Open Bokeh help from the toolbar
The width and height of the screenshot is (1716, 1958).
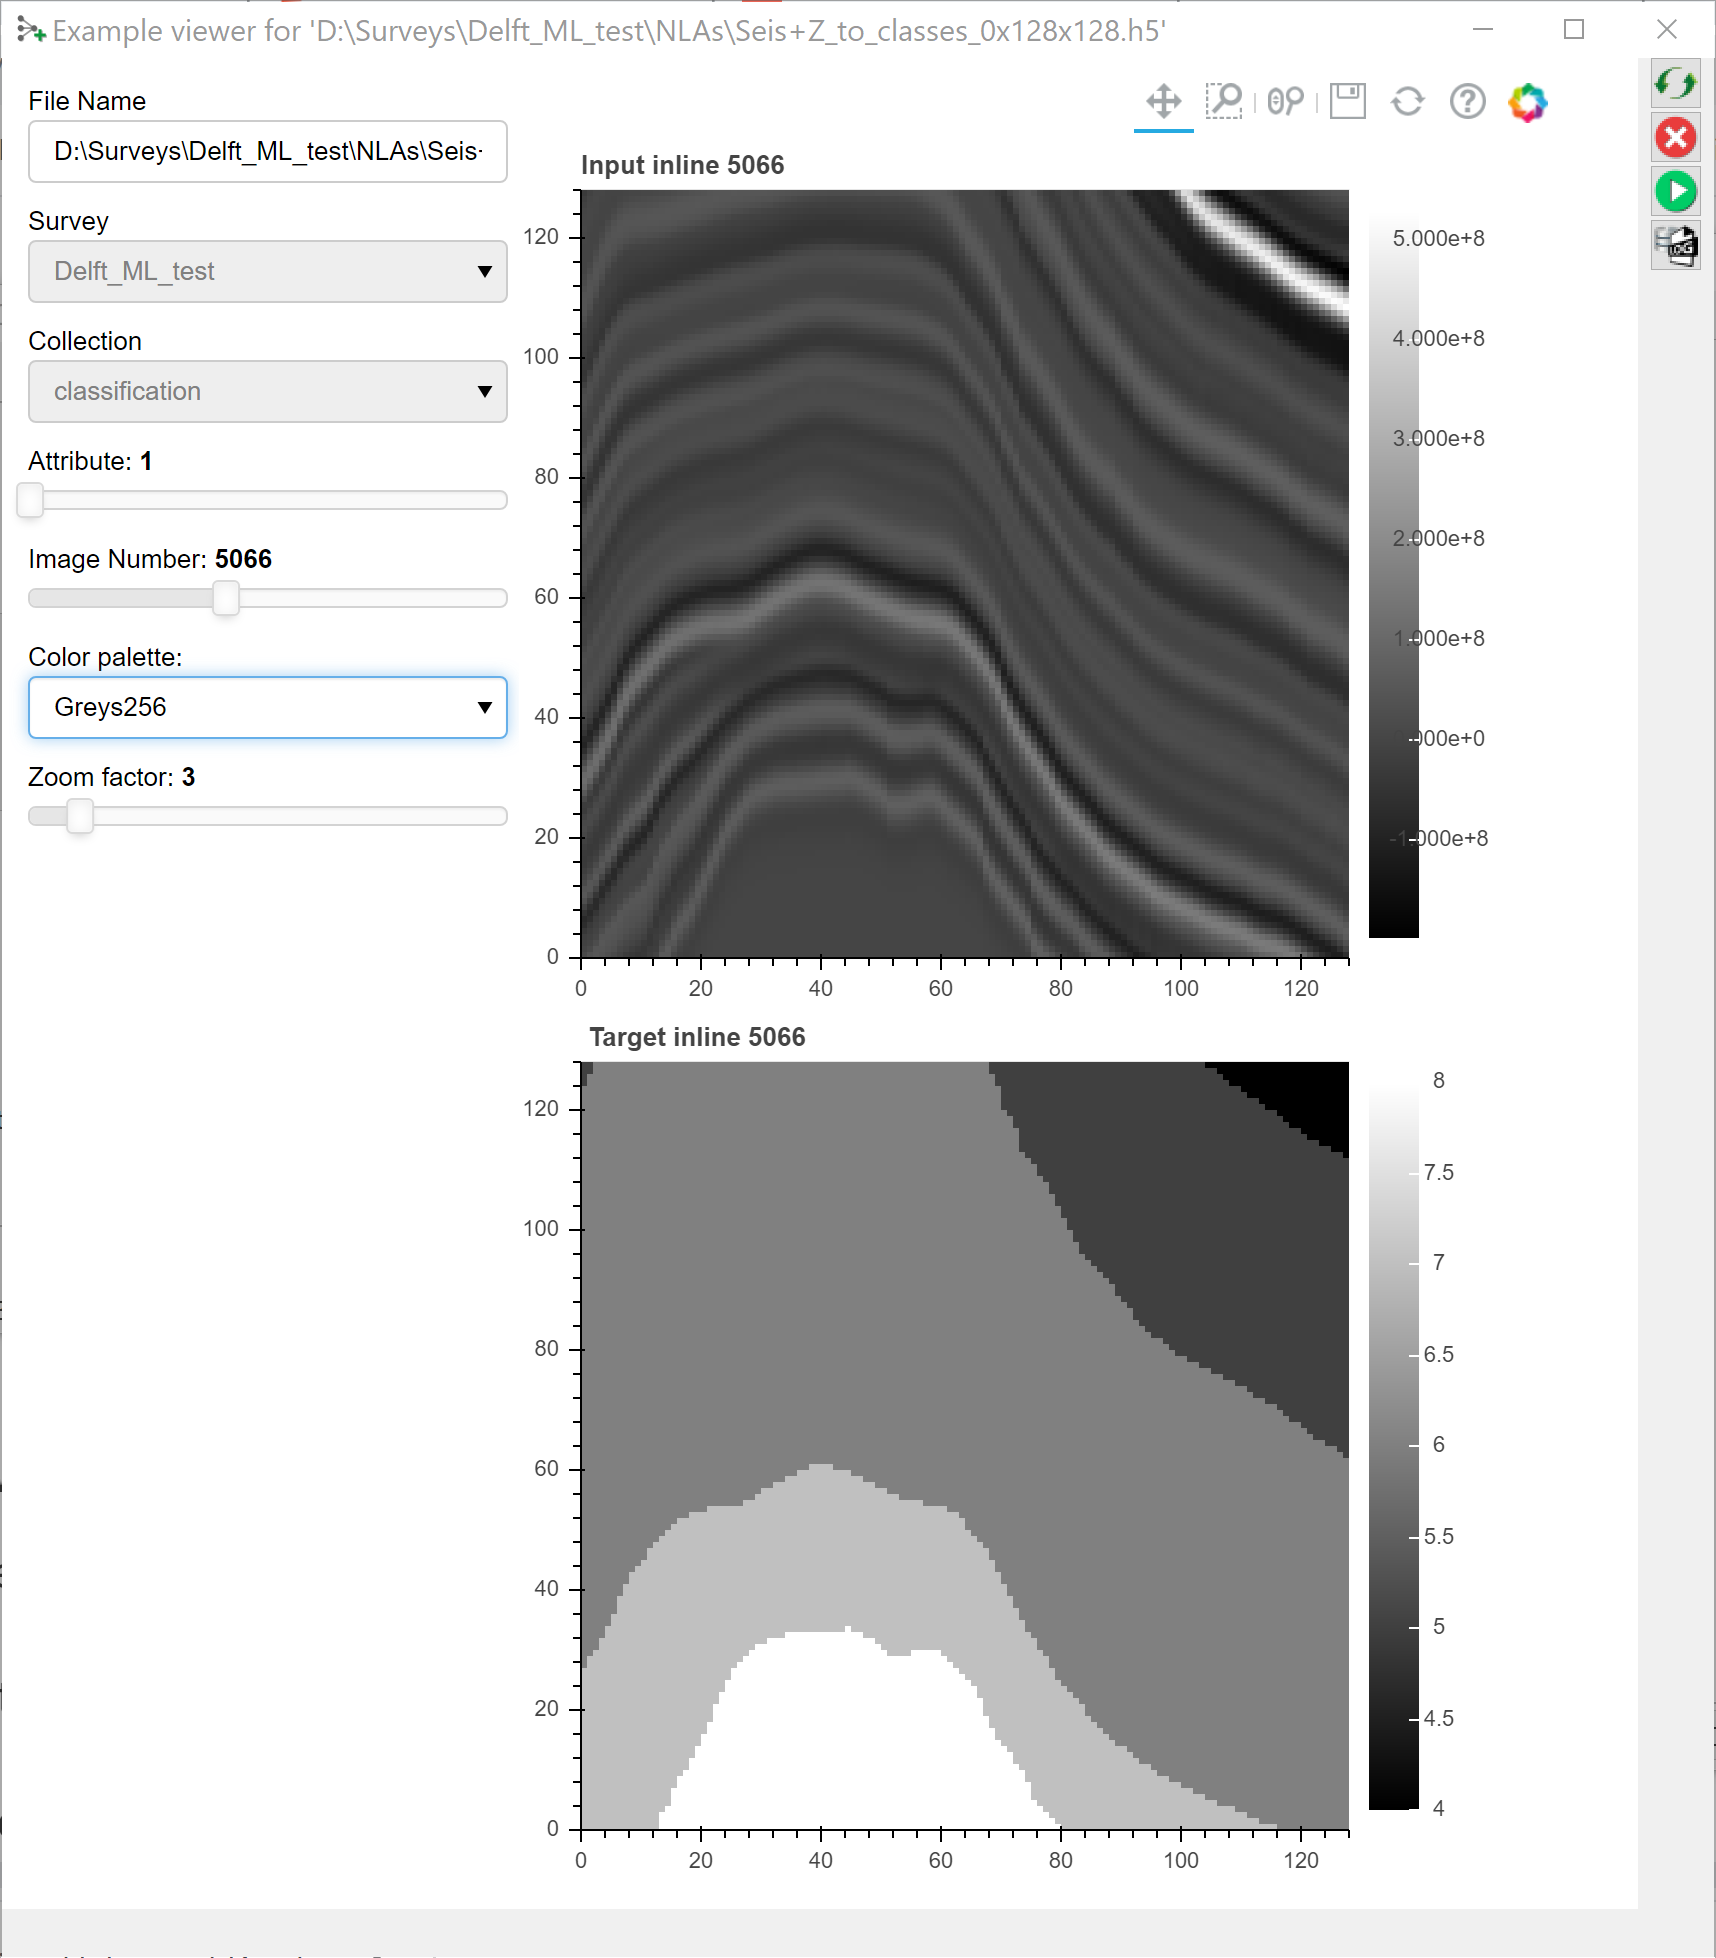1467,101
